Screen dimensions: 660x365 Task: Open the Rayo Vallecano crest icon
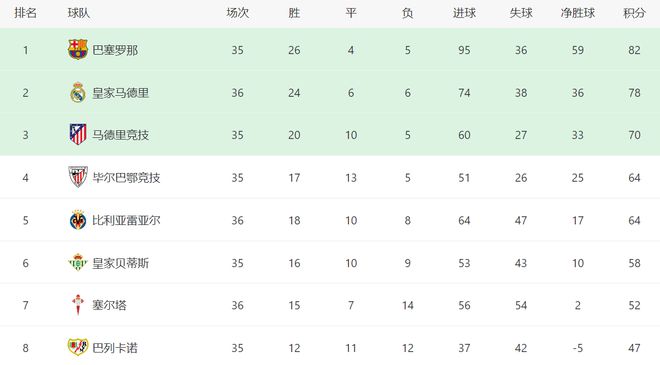tap(78, 347)
